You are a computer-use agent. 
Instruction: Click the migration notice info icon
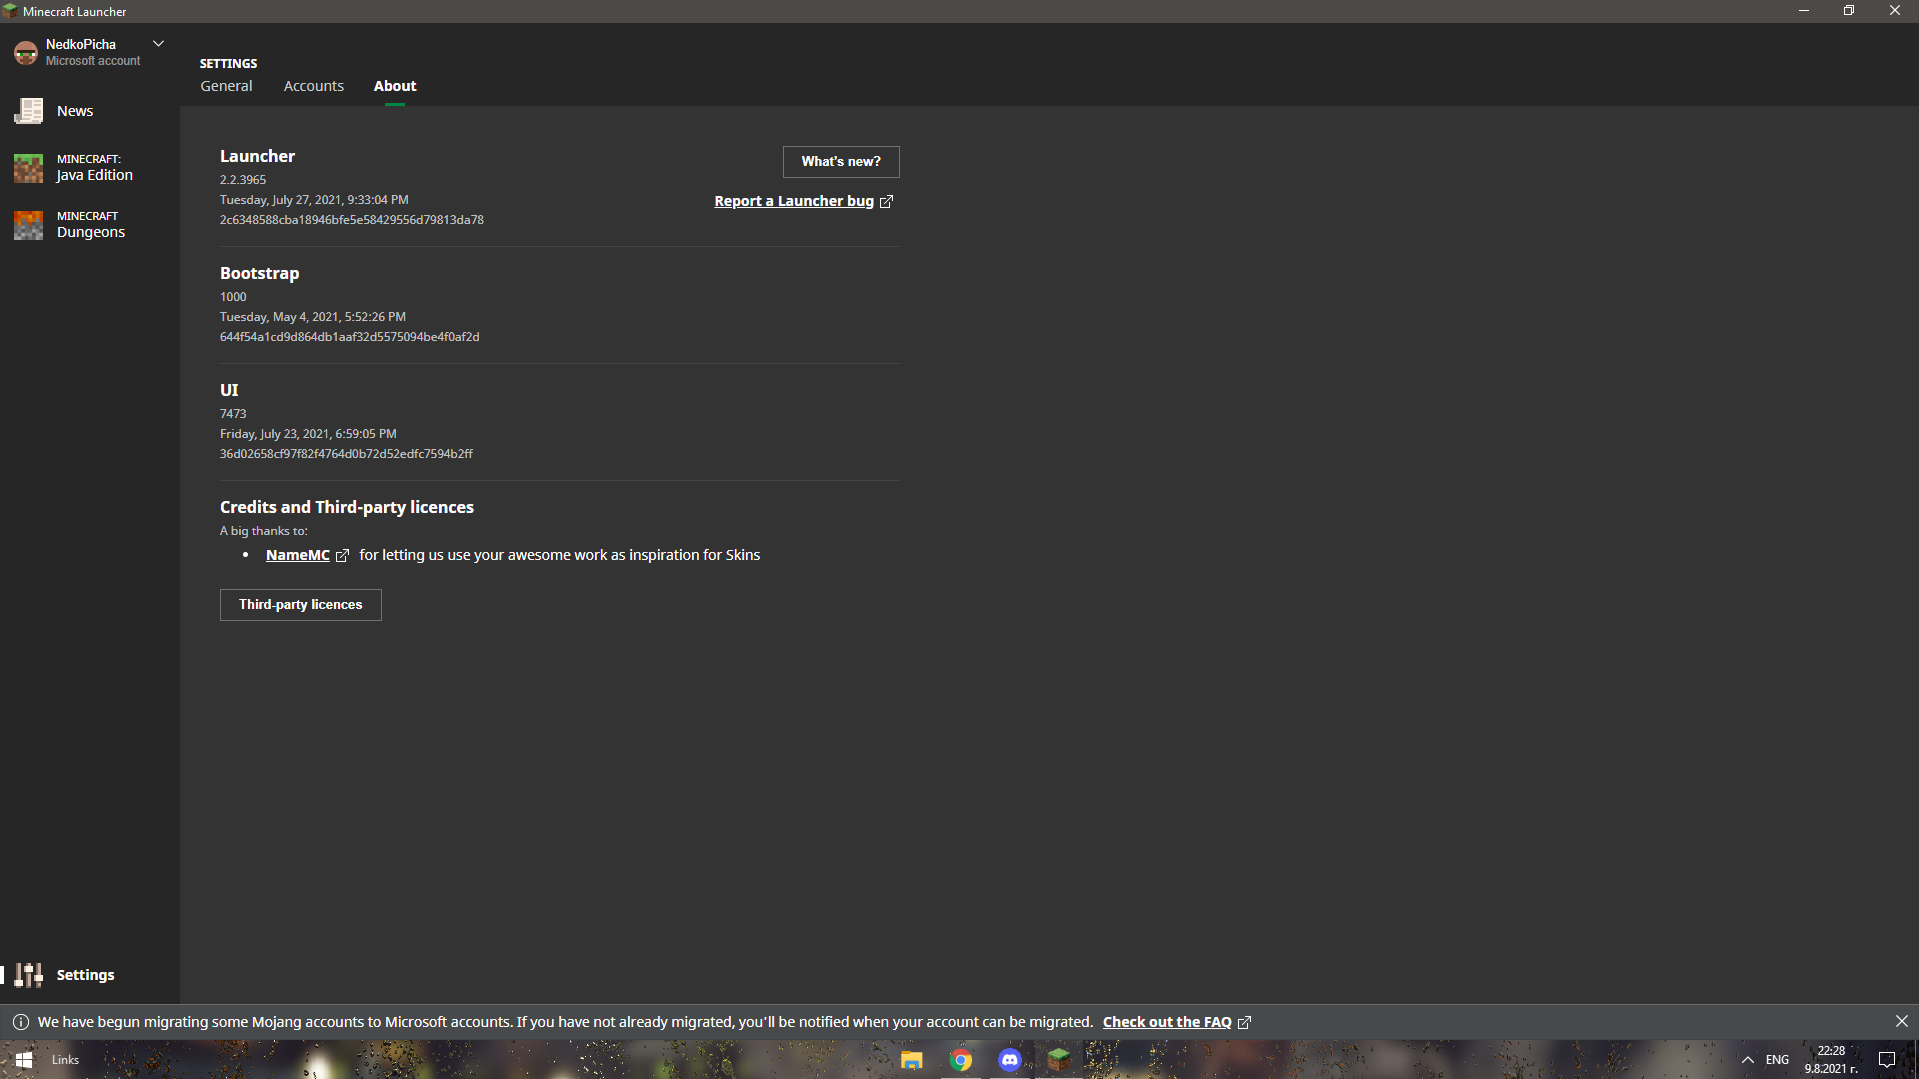[21, 1022]
